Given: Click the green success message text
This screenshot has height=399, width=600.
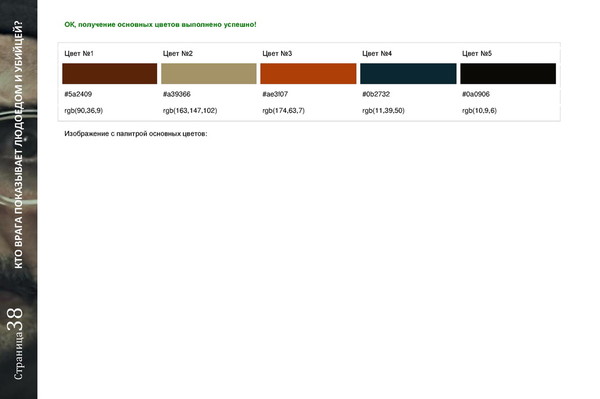Looking at the screenshot, I should tap(160, 24).
